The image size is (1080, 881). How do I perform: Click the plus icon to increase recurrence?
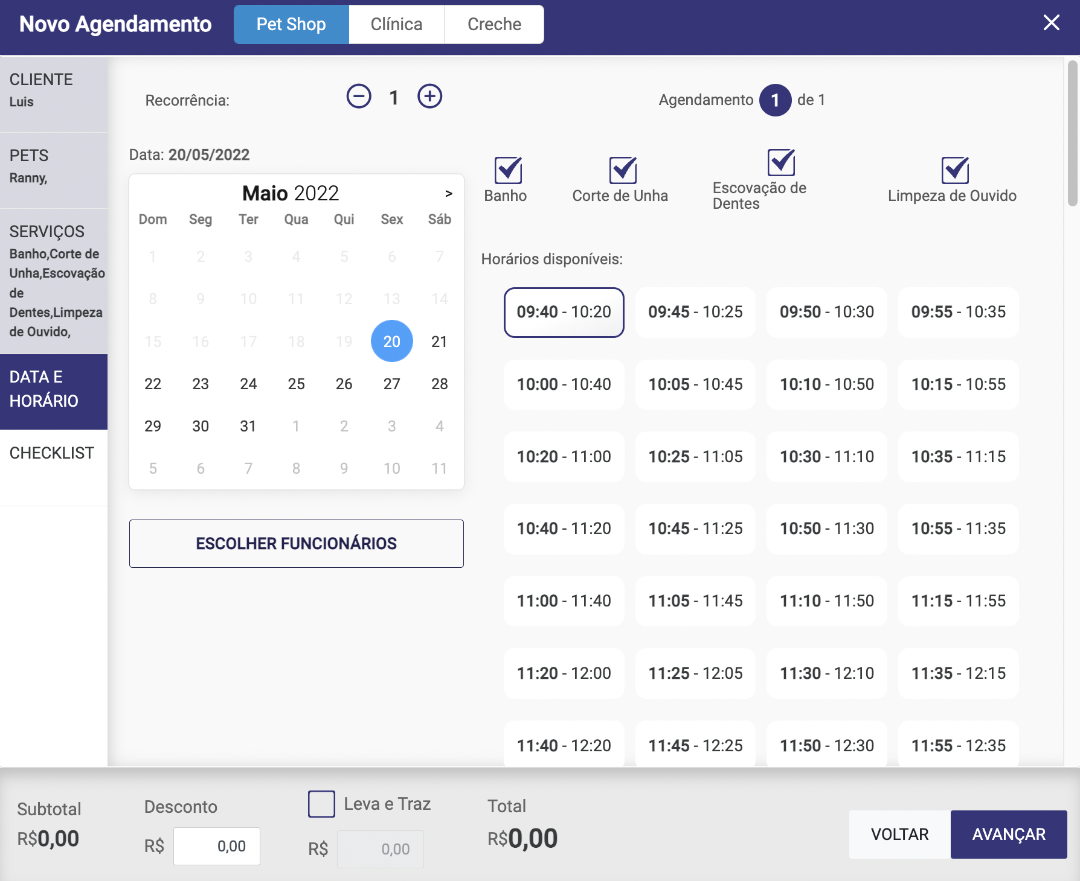point(430,97)
